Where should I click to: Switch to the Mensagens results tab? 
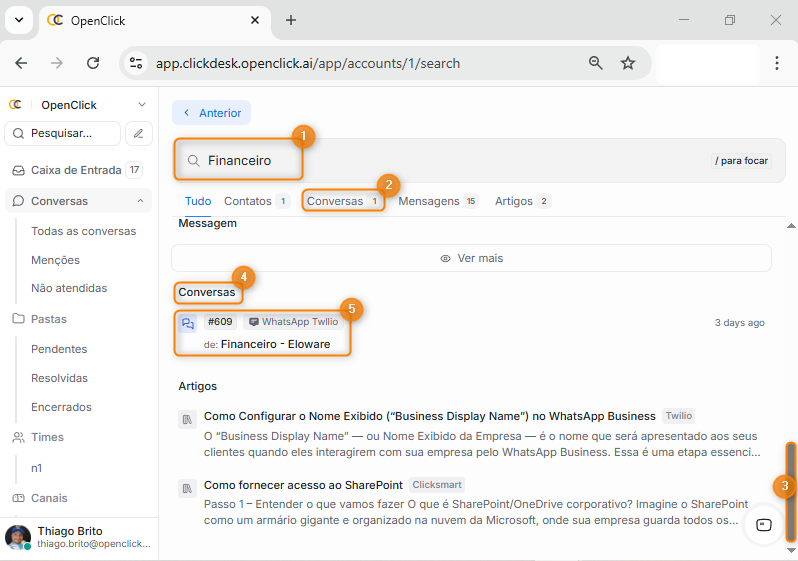coord(438,201)
